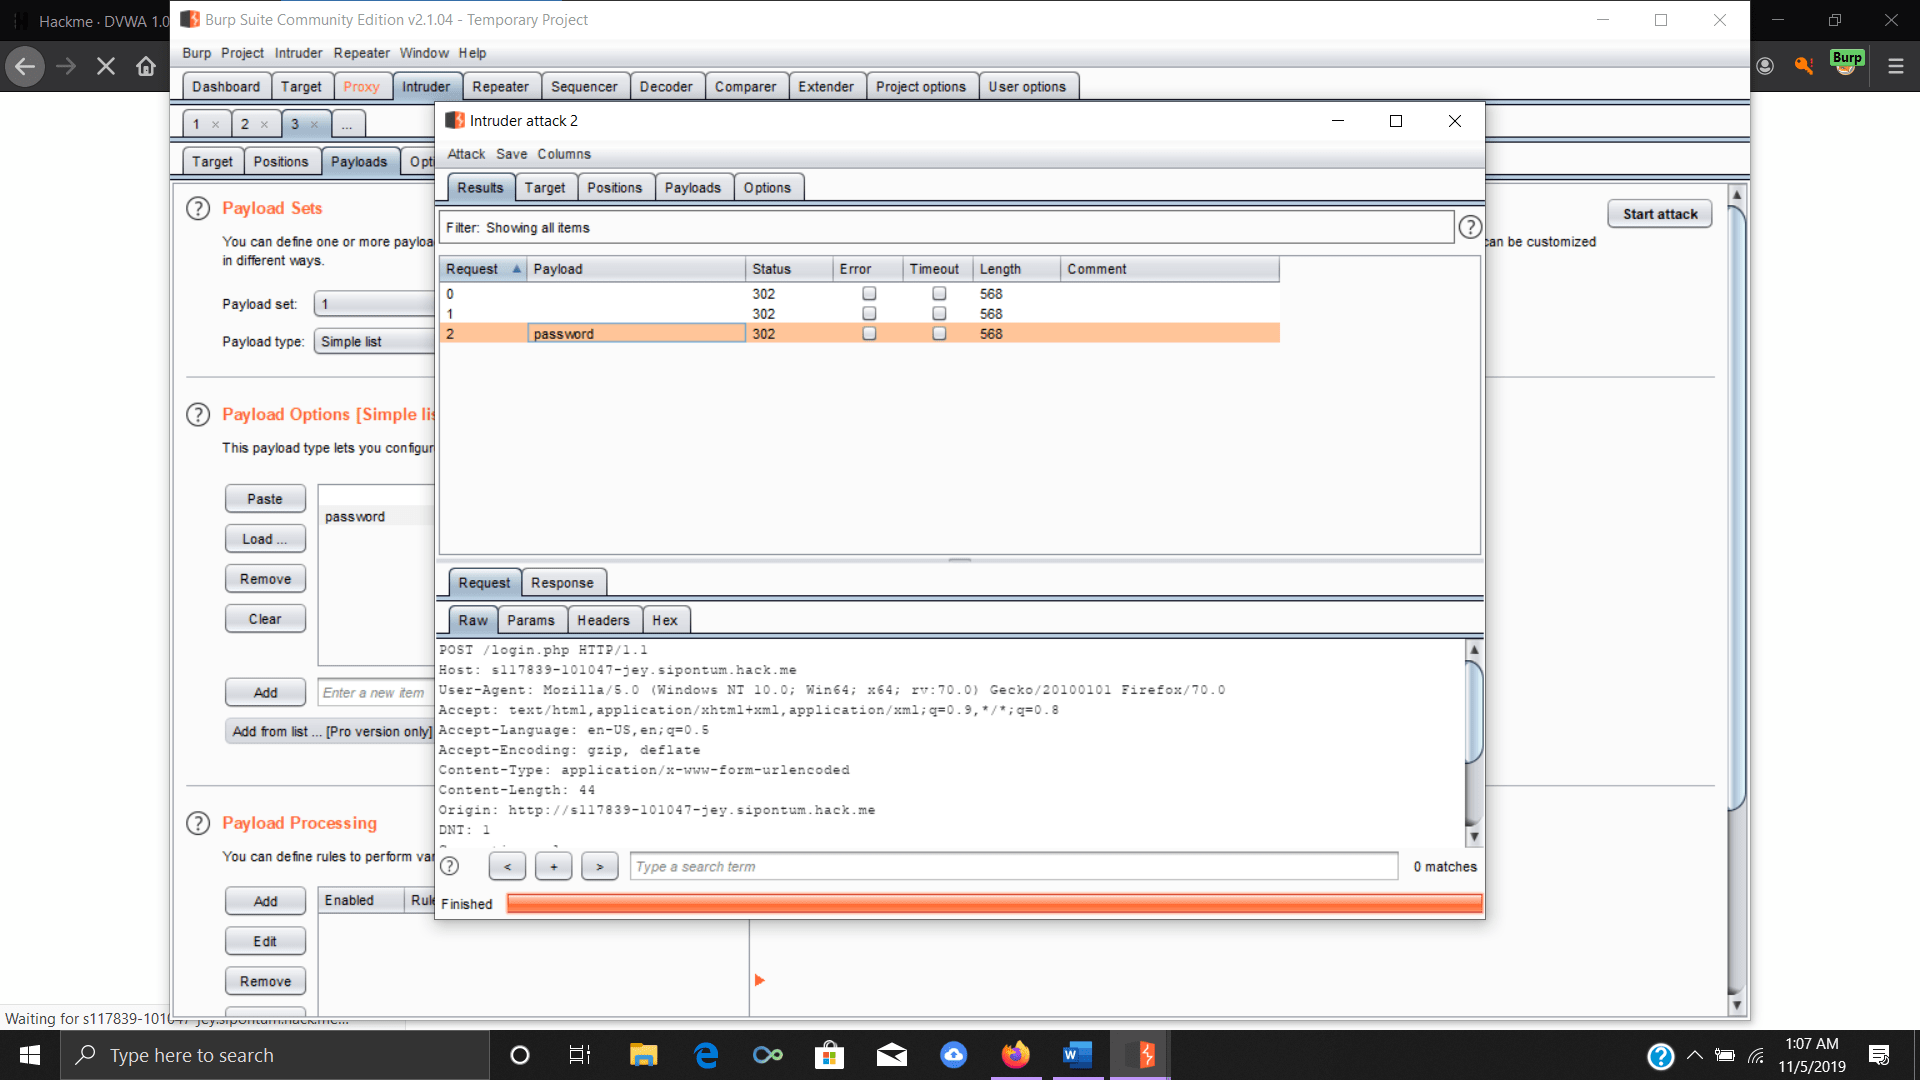This screenshot has height=1080, width=1920.
Task: Open Payload type Simple list dropdown
Action: coord(374,342)
